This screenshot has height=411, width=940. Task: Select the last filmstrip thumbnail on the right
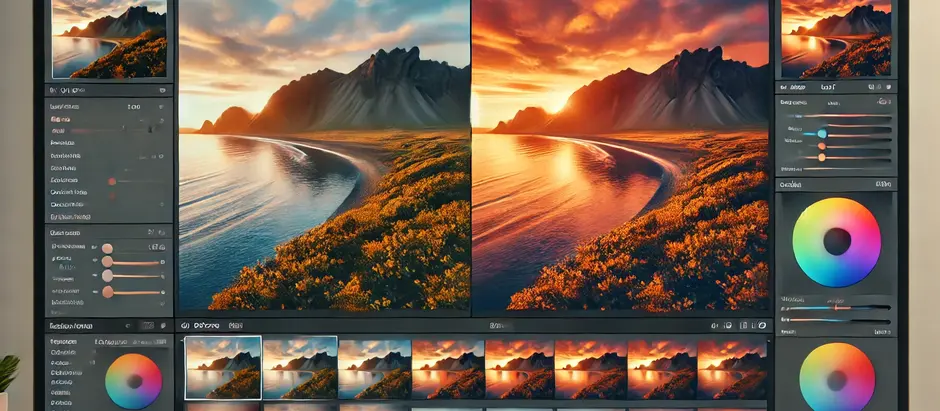click(732, 369)
